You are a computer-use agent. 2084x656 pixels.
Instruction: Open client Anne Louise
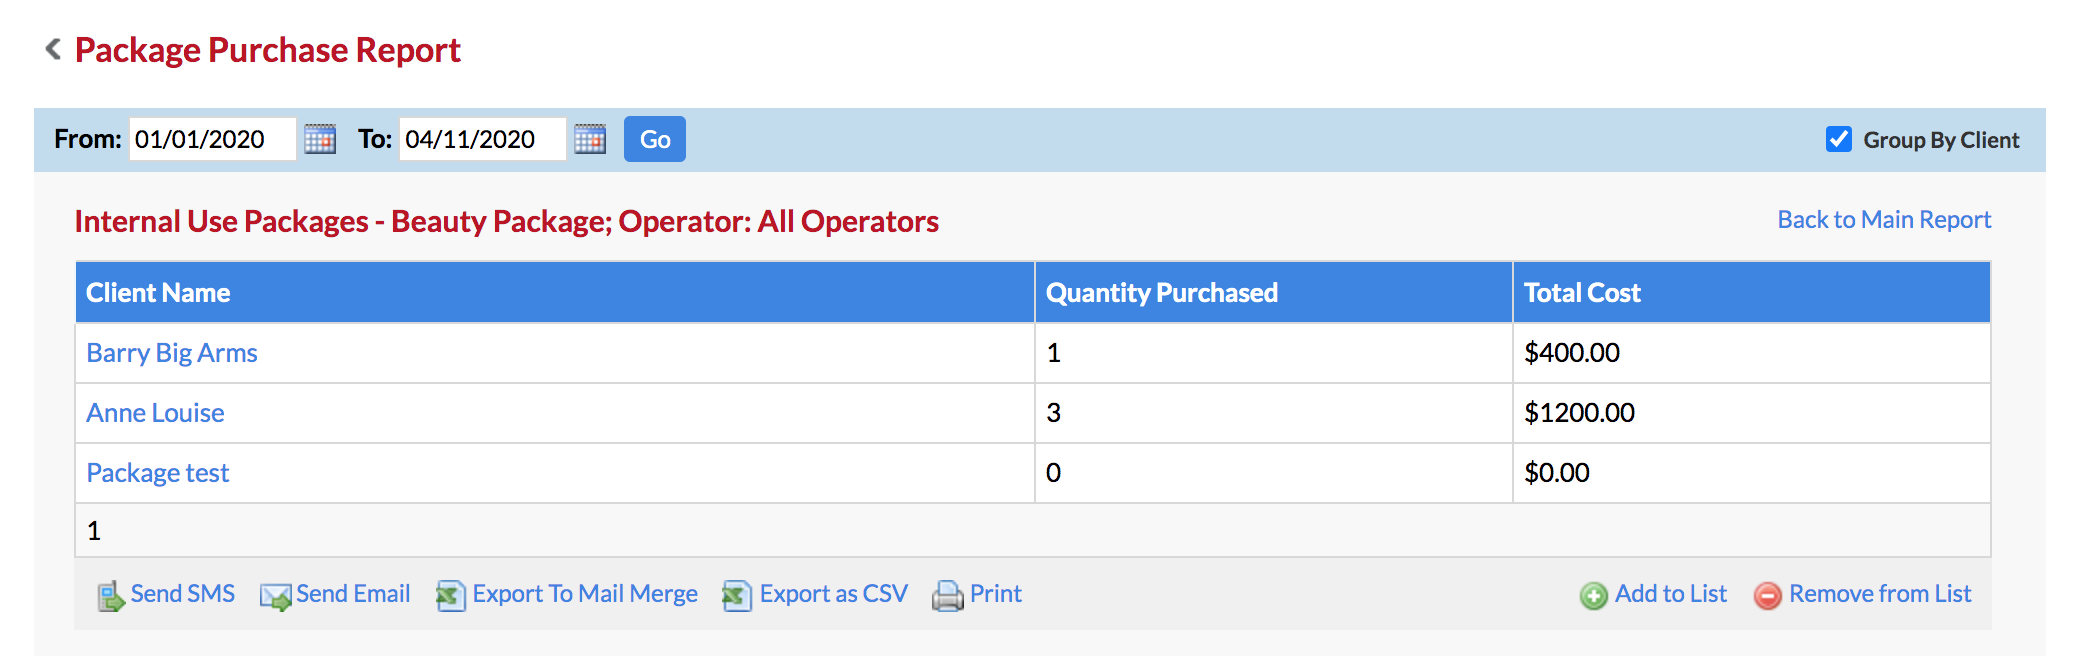(155, 413)
